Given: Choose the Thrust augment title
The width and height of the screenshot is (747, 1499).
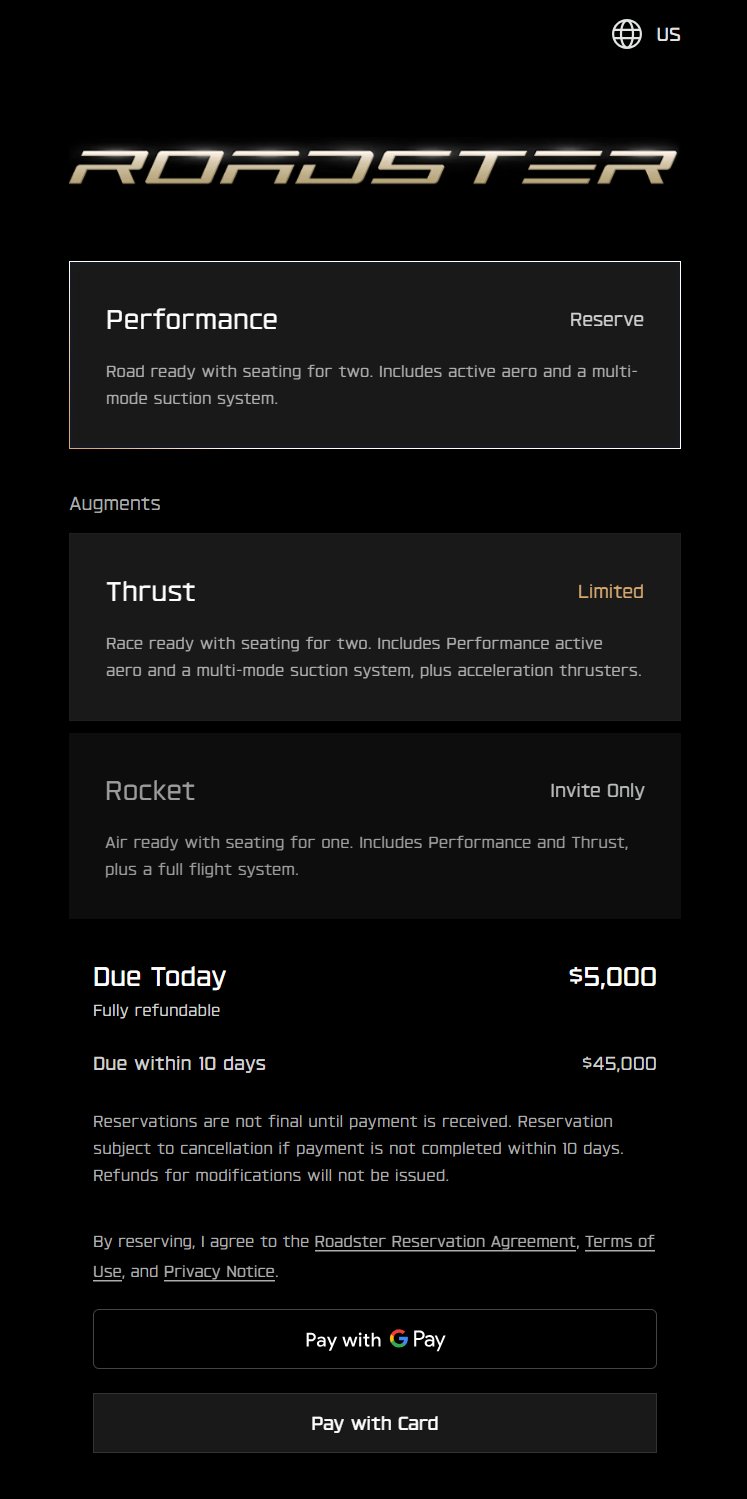Looking at the screenshot, I should (x=151, y=591).
